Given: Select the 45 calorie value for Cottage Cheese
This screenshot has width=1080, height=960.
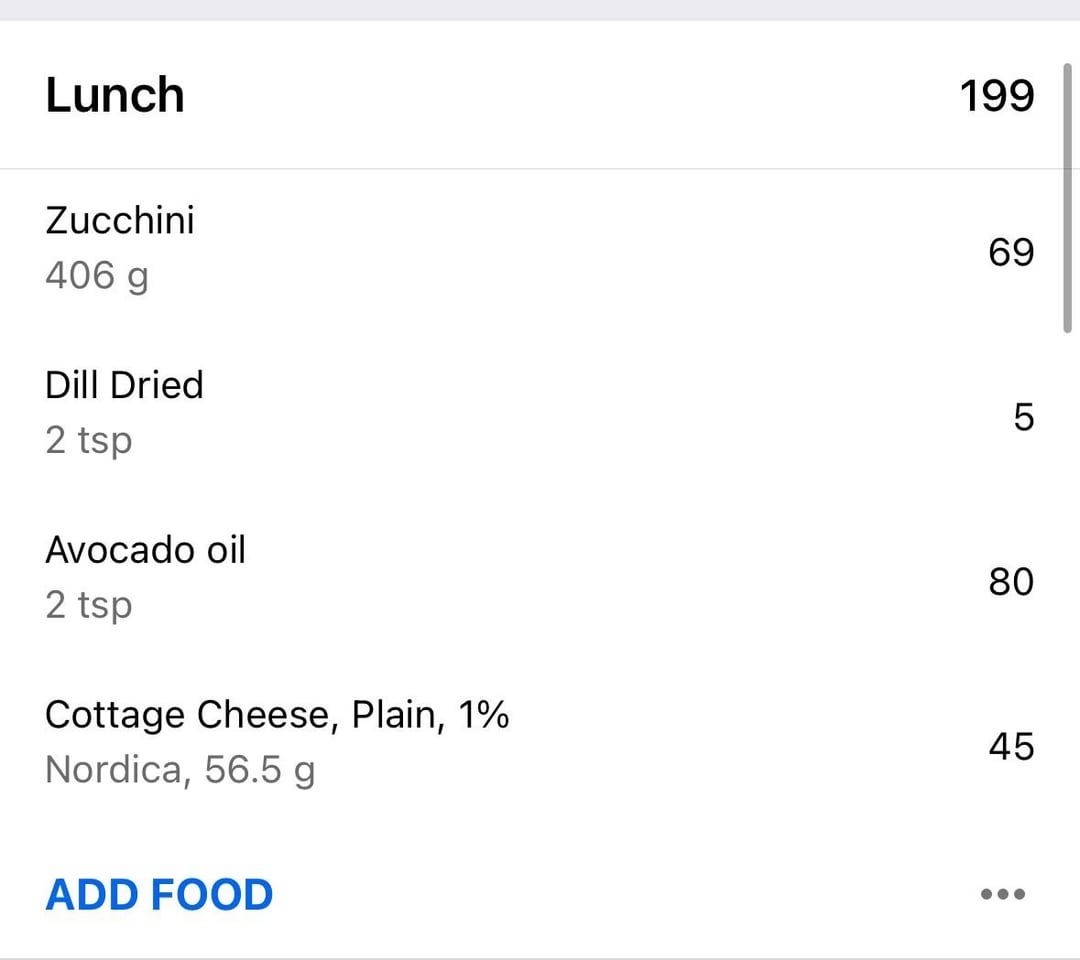Looking at the screenshot, I should tap(1010, 747).
